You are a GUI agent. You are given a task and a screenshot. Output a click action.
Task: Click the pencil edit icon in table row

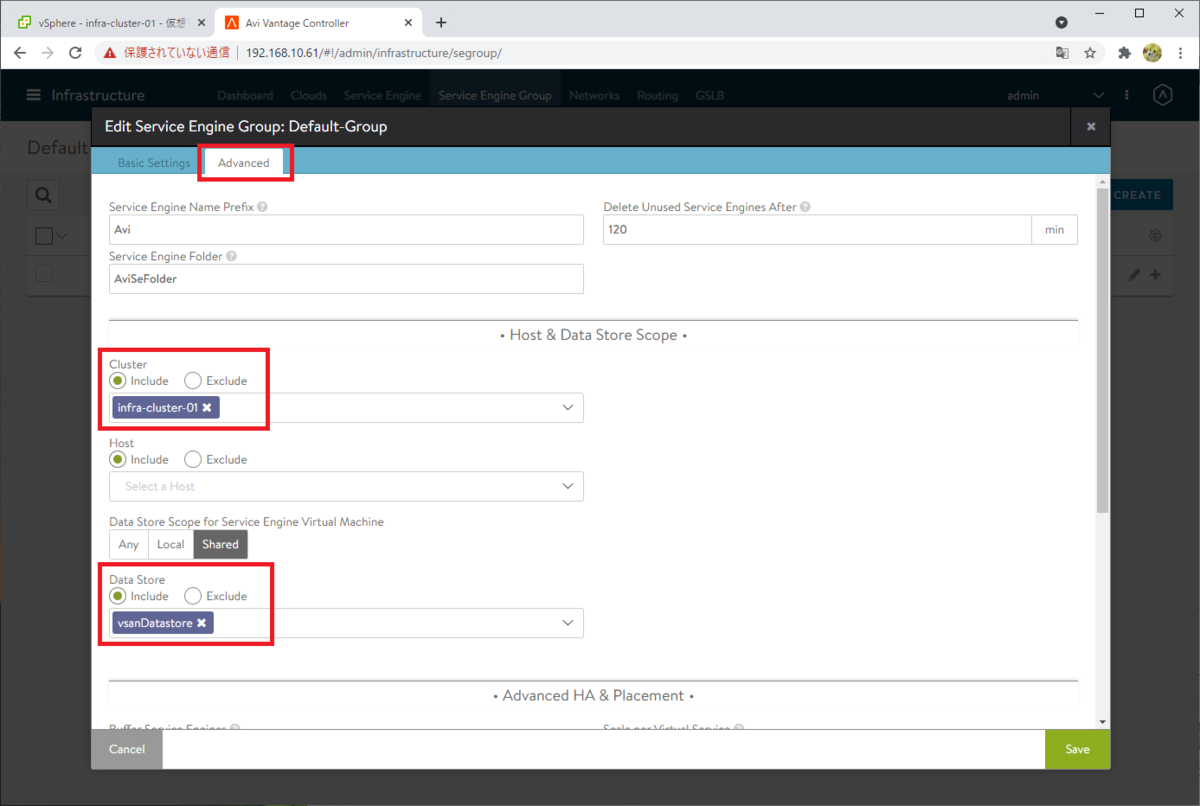(x=1134, y=274)
